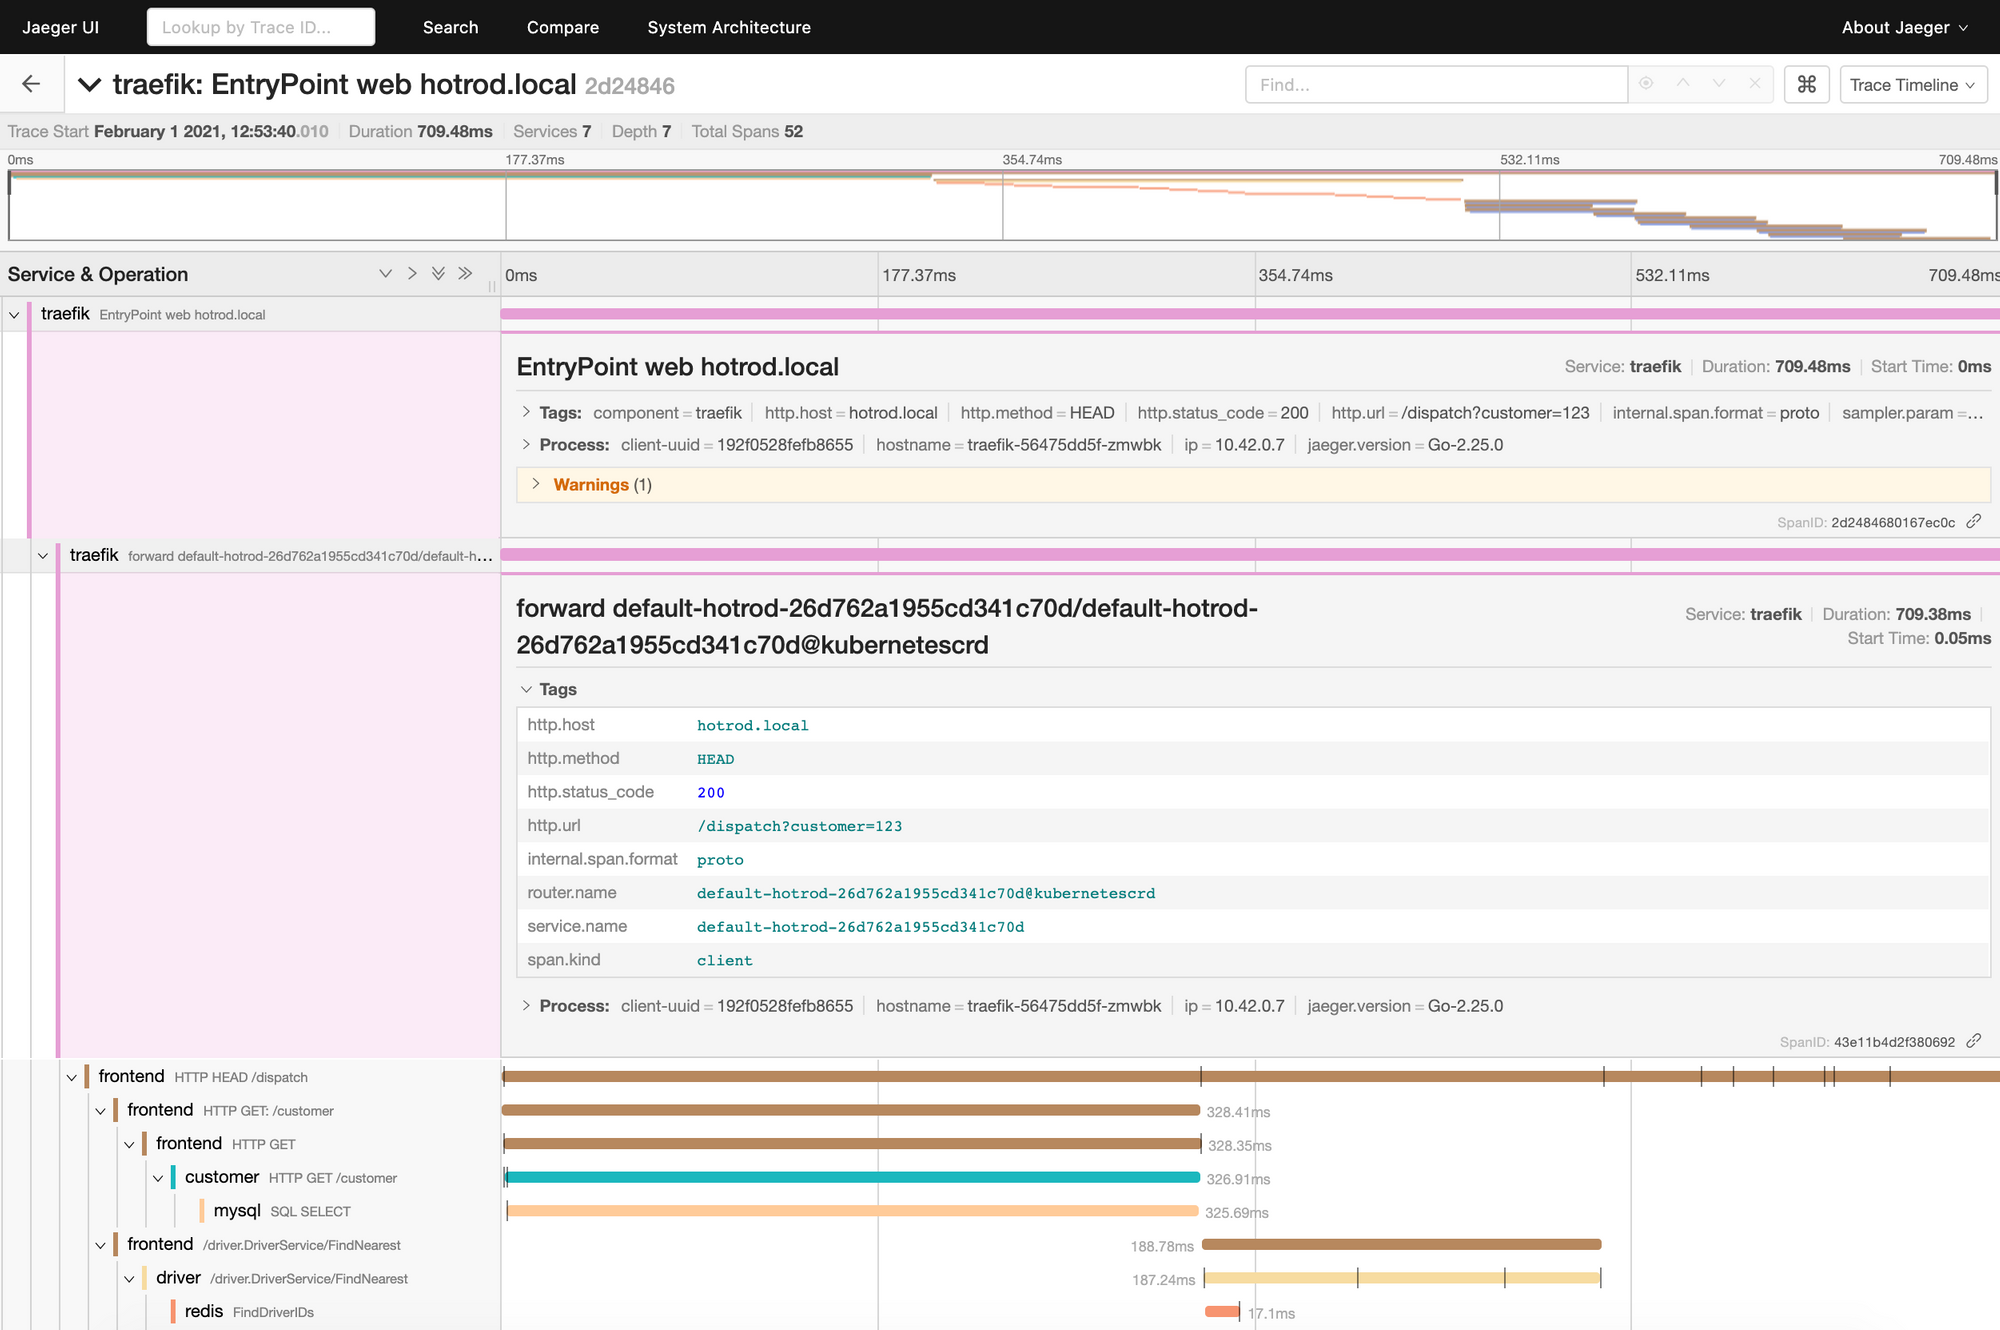Screen dimensions: 2000x1330
Task: Jump to next find result arrow
Action: [1719, 84]
